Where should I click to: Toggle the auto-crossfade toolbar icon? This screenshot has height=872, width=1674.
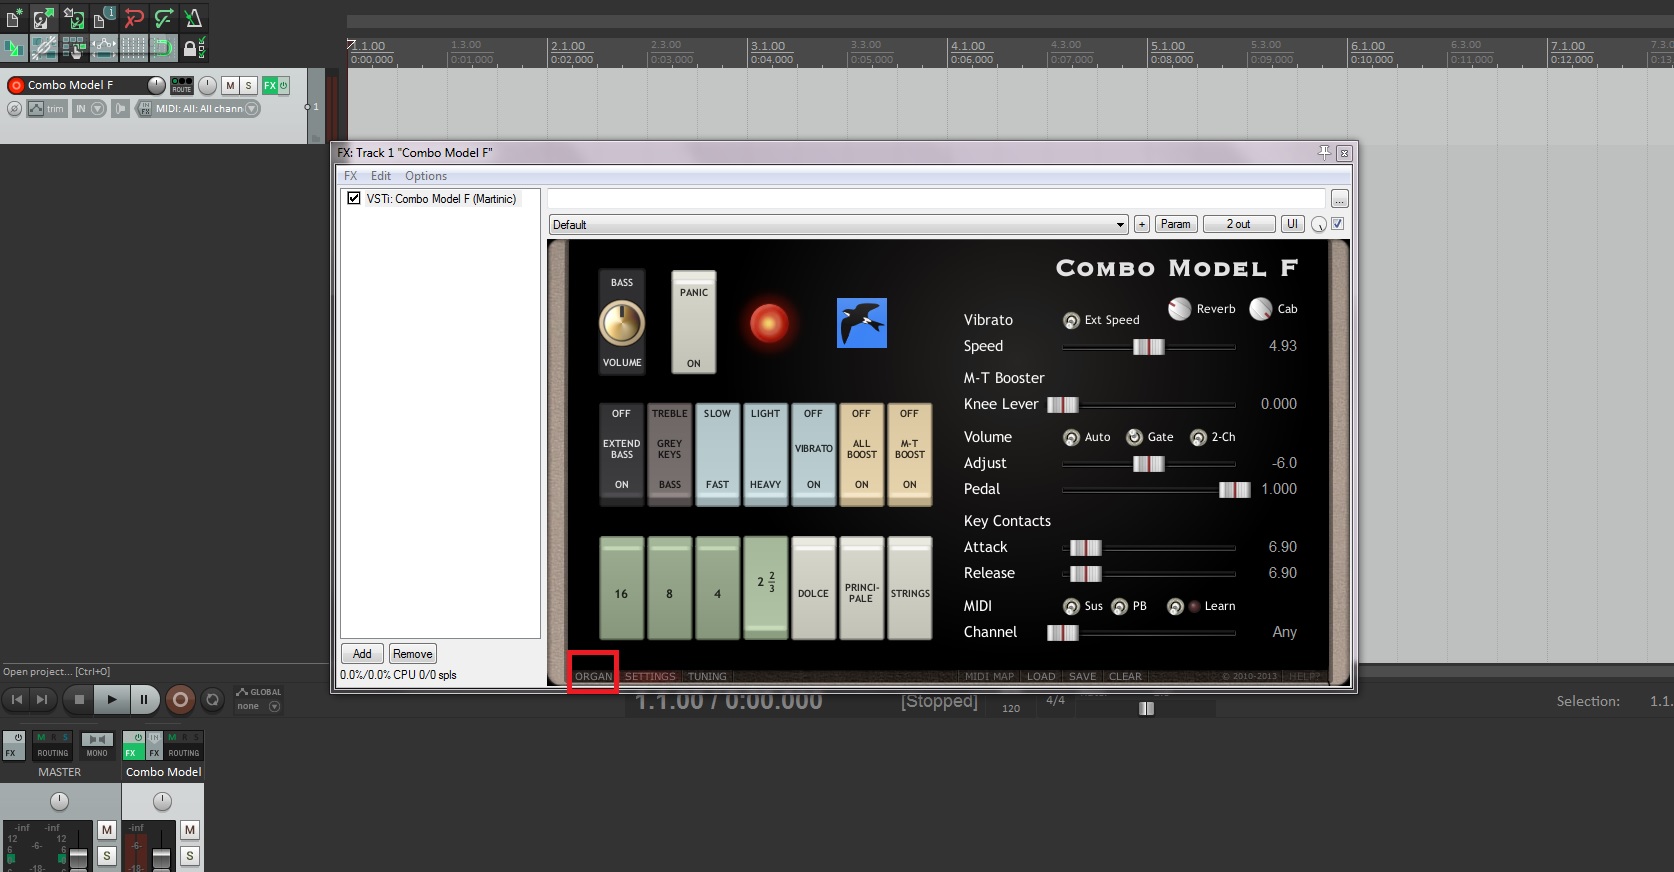[x=14, y=47]
